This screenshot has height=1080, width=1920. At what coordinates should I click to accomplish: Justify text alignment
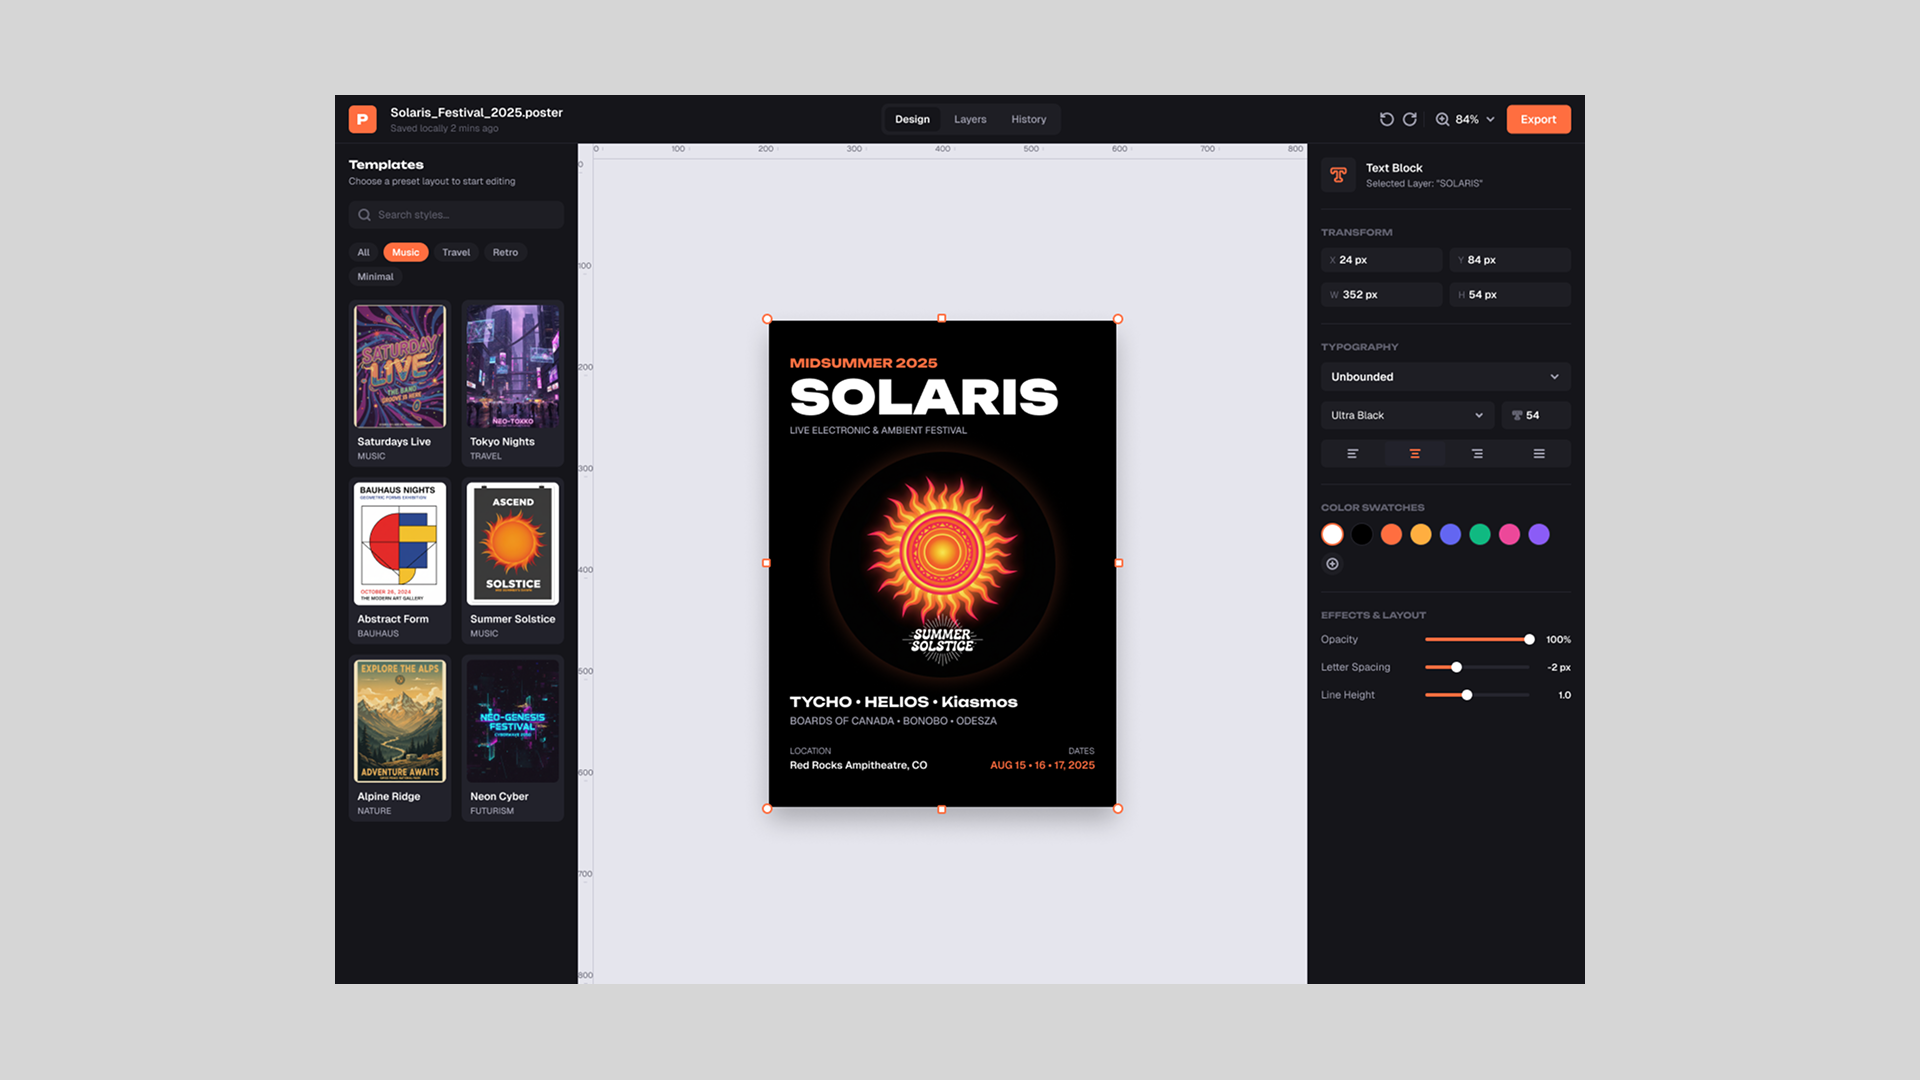coord(1539,454)
